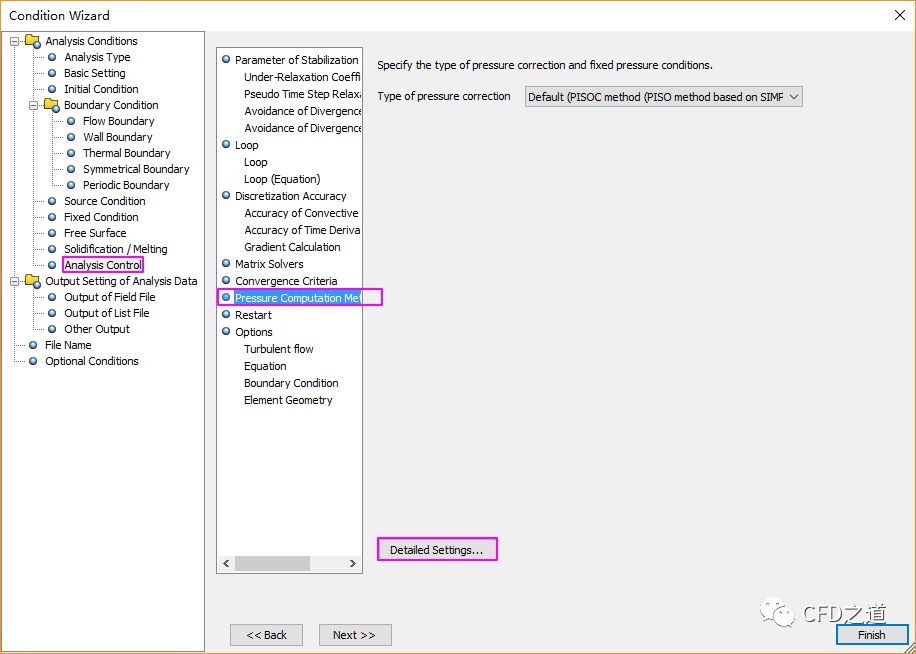Click the bullet icon beside Convergence Criteria

226,281
